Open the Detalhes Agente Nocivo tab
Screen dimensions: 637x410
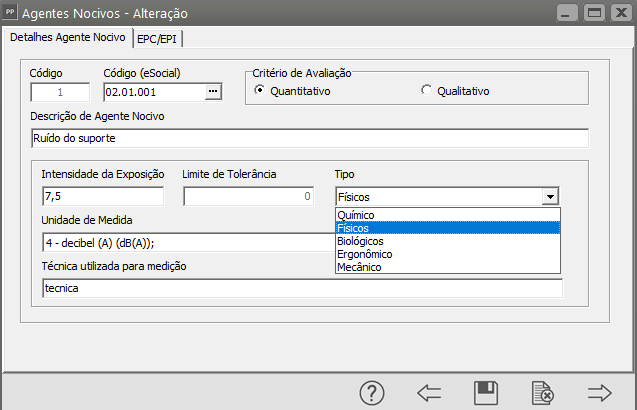tap(66, 37)
